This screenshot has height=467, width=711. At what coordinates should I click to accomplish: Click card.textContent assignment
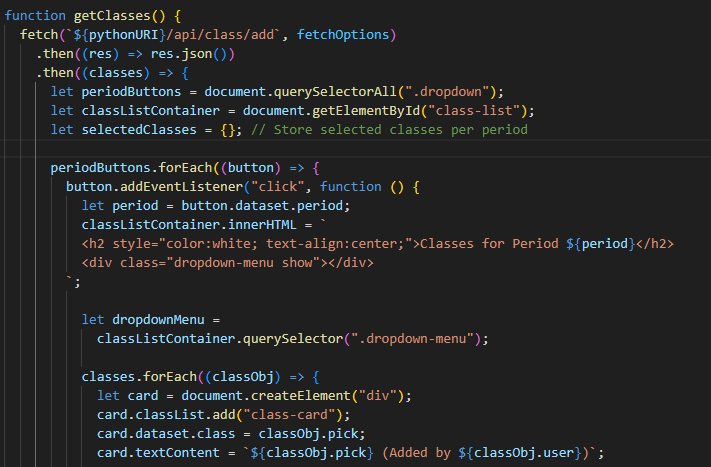point(158,453)
